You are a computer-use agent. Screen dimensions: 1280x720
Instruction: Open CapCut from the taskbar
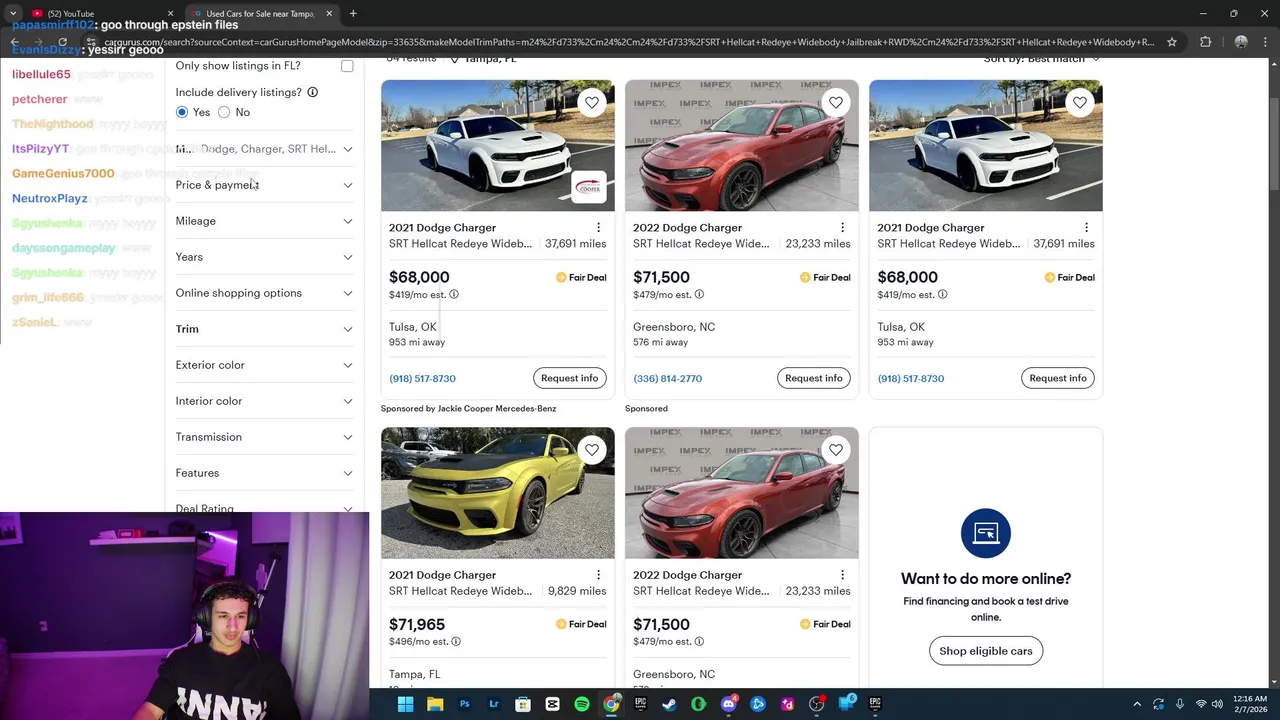click(552, 704)
